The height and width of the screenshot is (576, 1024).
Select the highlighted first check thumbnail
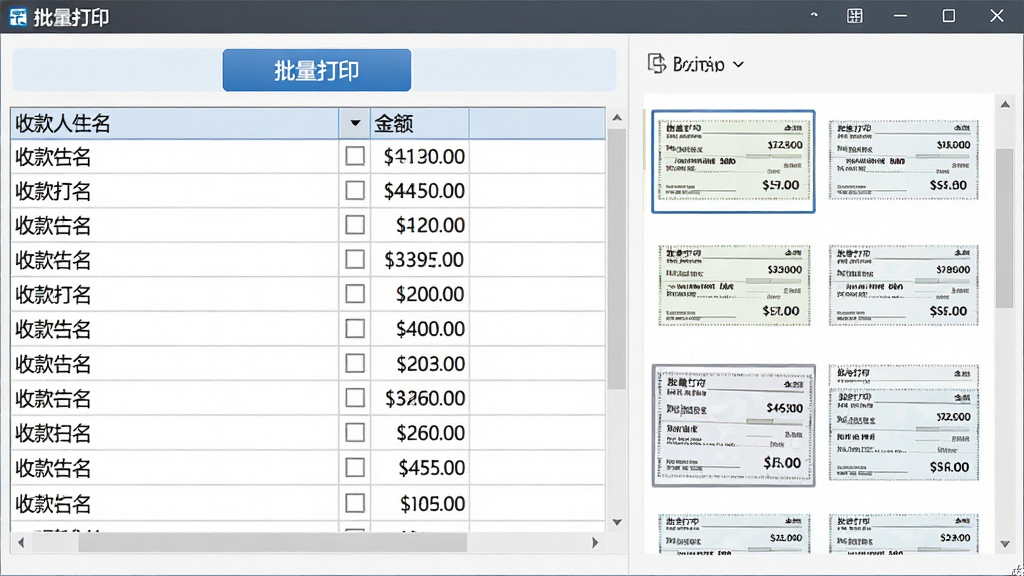click(733, 161)
